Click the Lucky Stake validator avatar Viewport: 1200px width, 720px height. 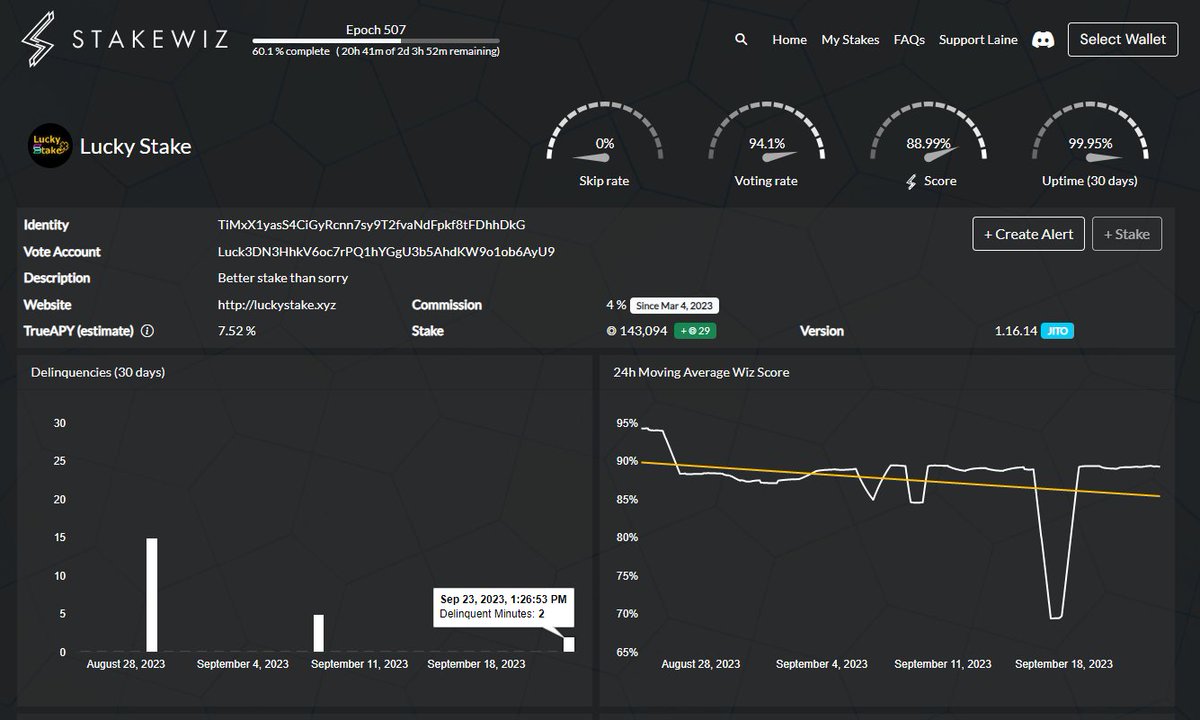click(50, 146)
